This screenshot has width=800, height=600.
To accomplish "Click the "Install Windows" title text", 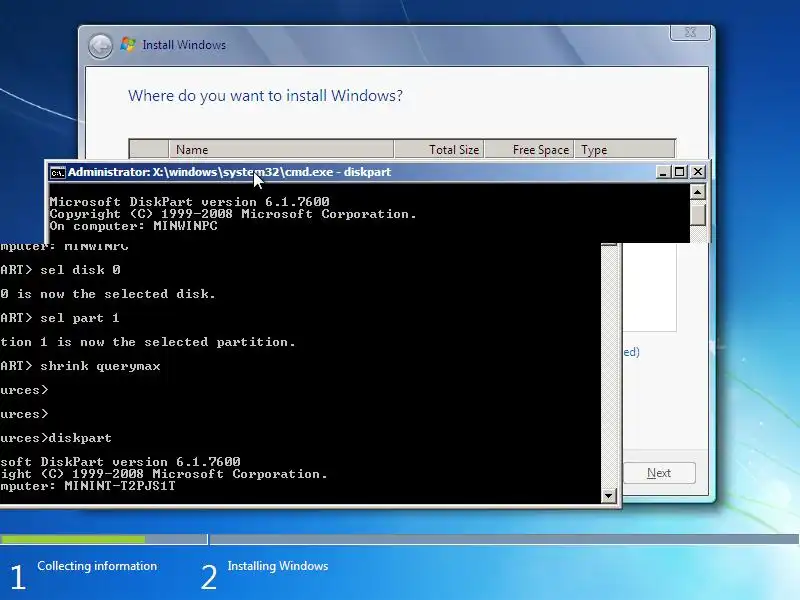I will (184, 45).
